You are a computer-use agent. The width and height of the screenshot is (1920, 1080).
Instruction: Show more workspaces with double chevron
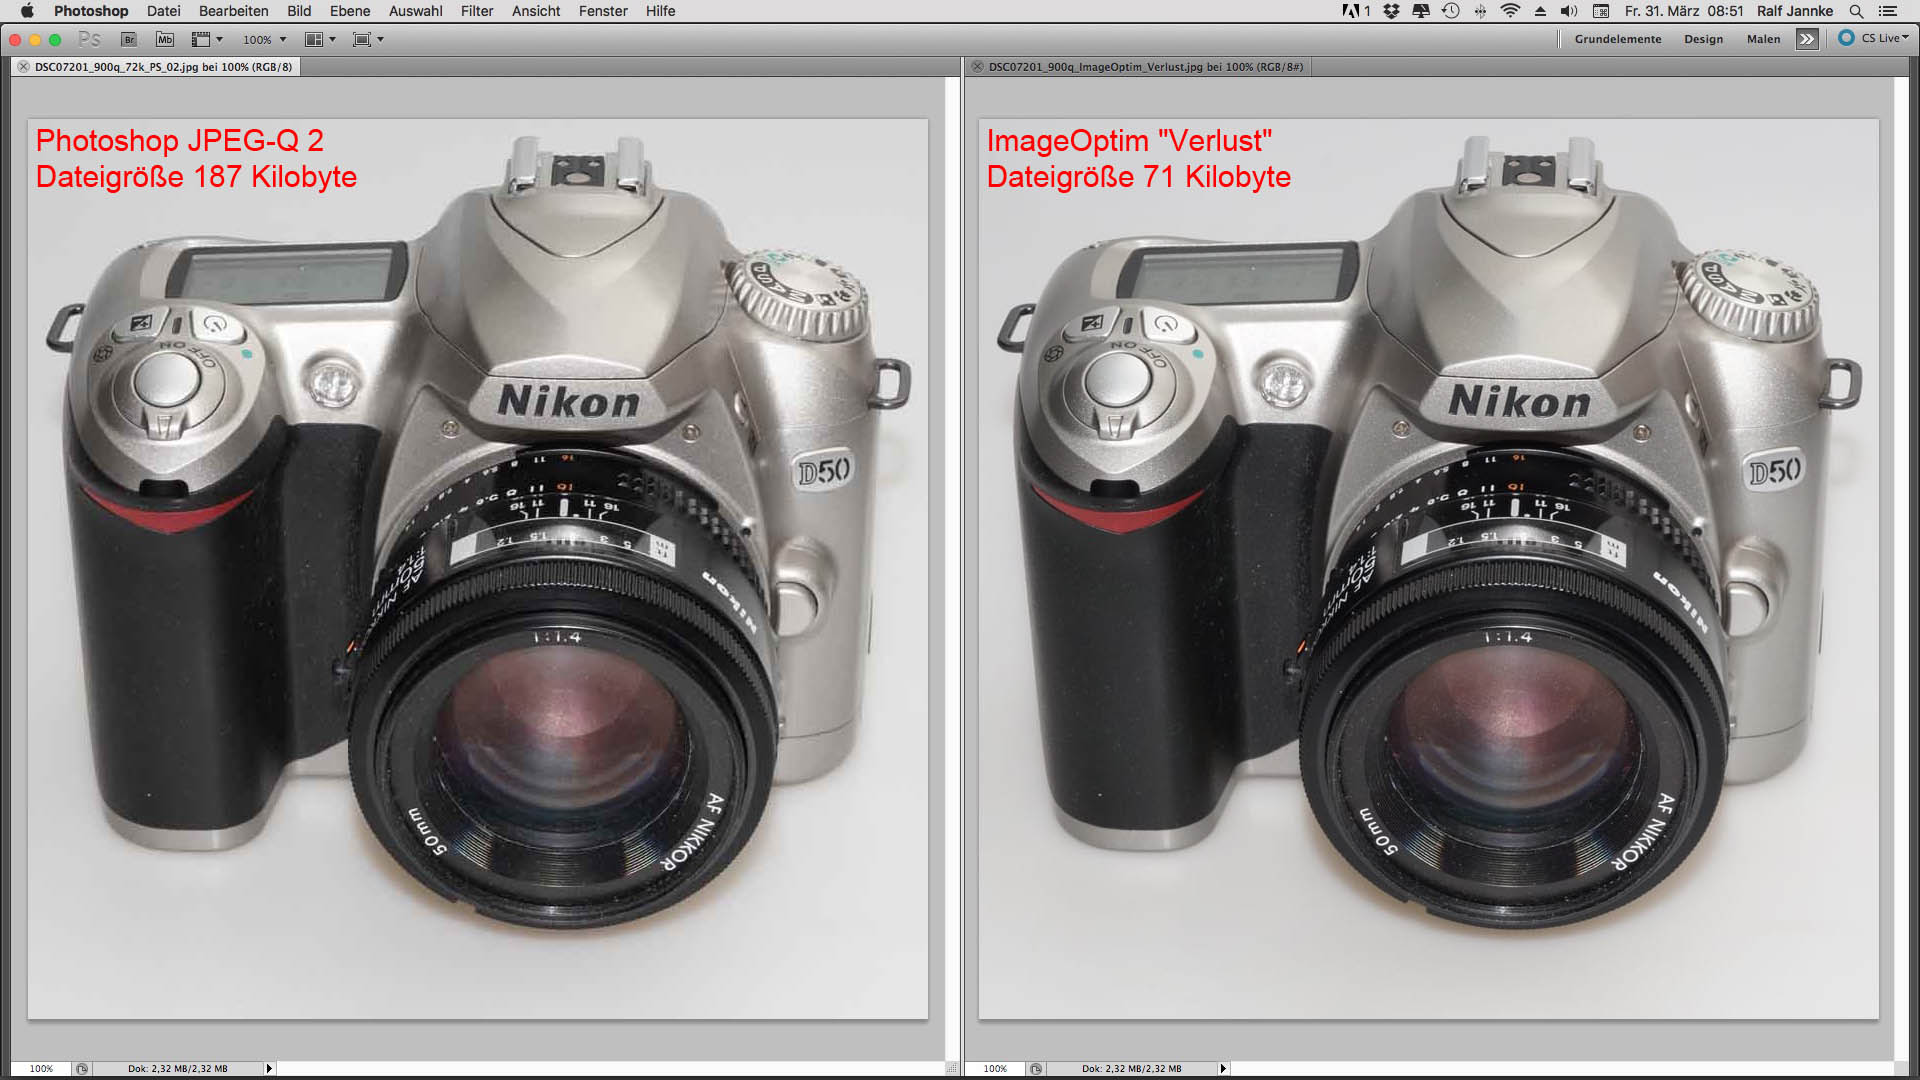click(x=1806, y=39)
